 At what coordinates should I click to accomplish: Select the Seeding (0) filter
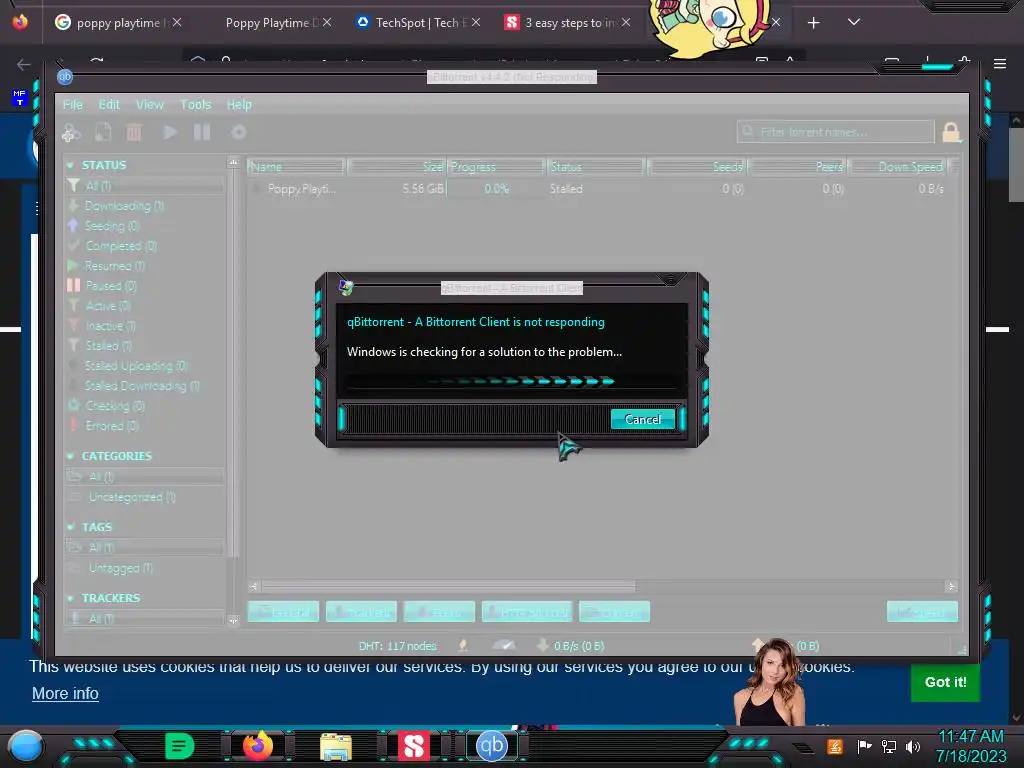point(112,226)
